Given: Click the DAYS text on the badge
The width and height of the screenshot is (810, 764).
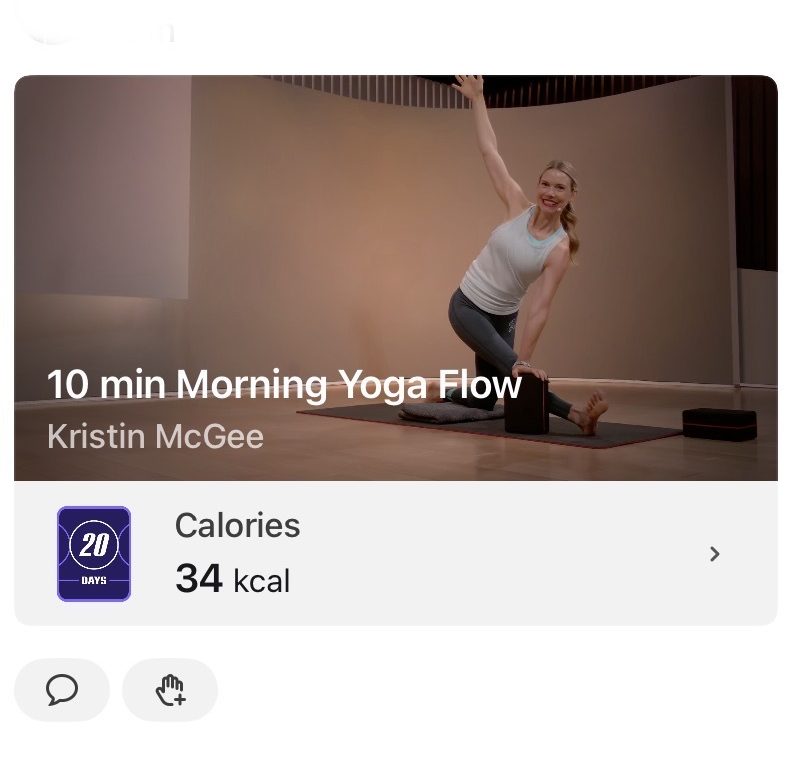Looking at the screenshot, I should point(94,581).
